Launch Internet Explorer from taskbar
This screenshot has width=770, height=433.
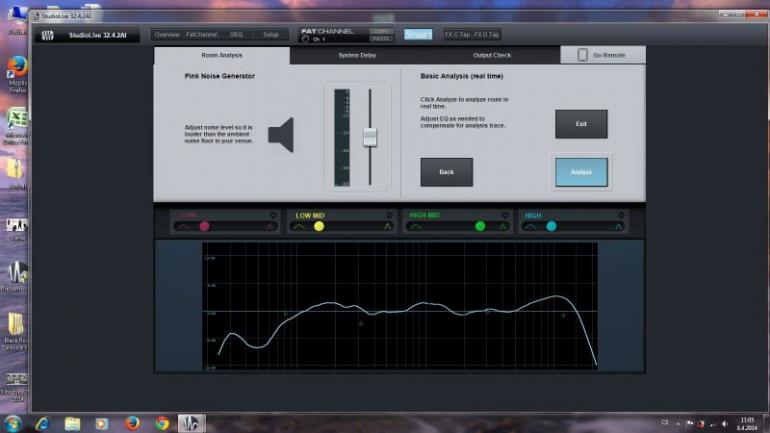pos(42,423)
